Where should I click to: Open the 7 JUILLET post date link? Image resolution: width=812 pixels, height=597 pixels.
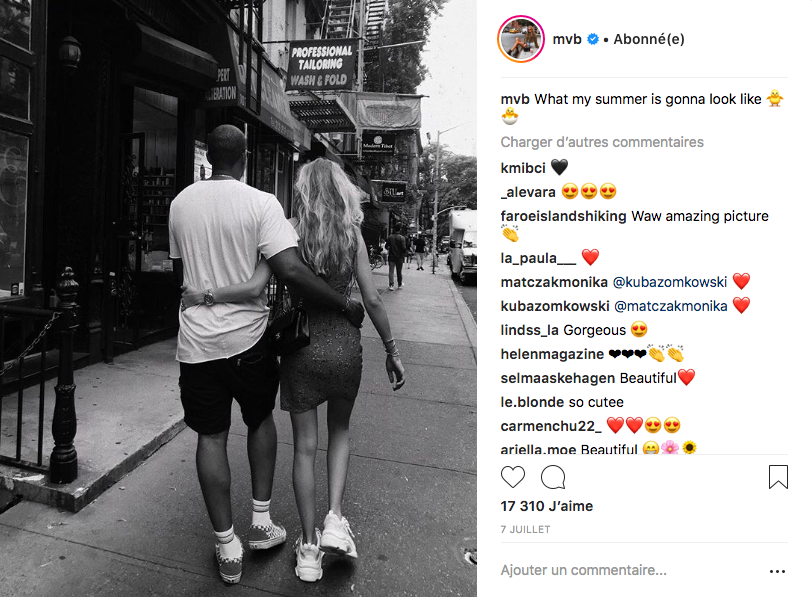(525, 529)
